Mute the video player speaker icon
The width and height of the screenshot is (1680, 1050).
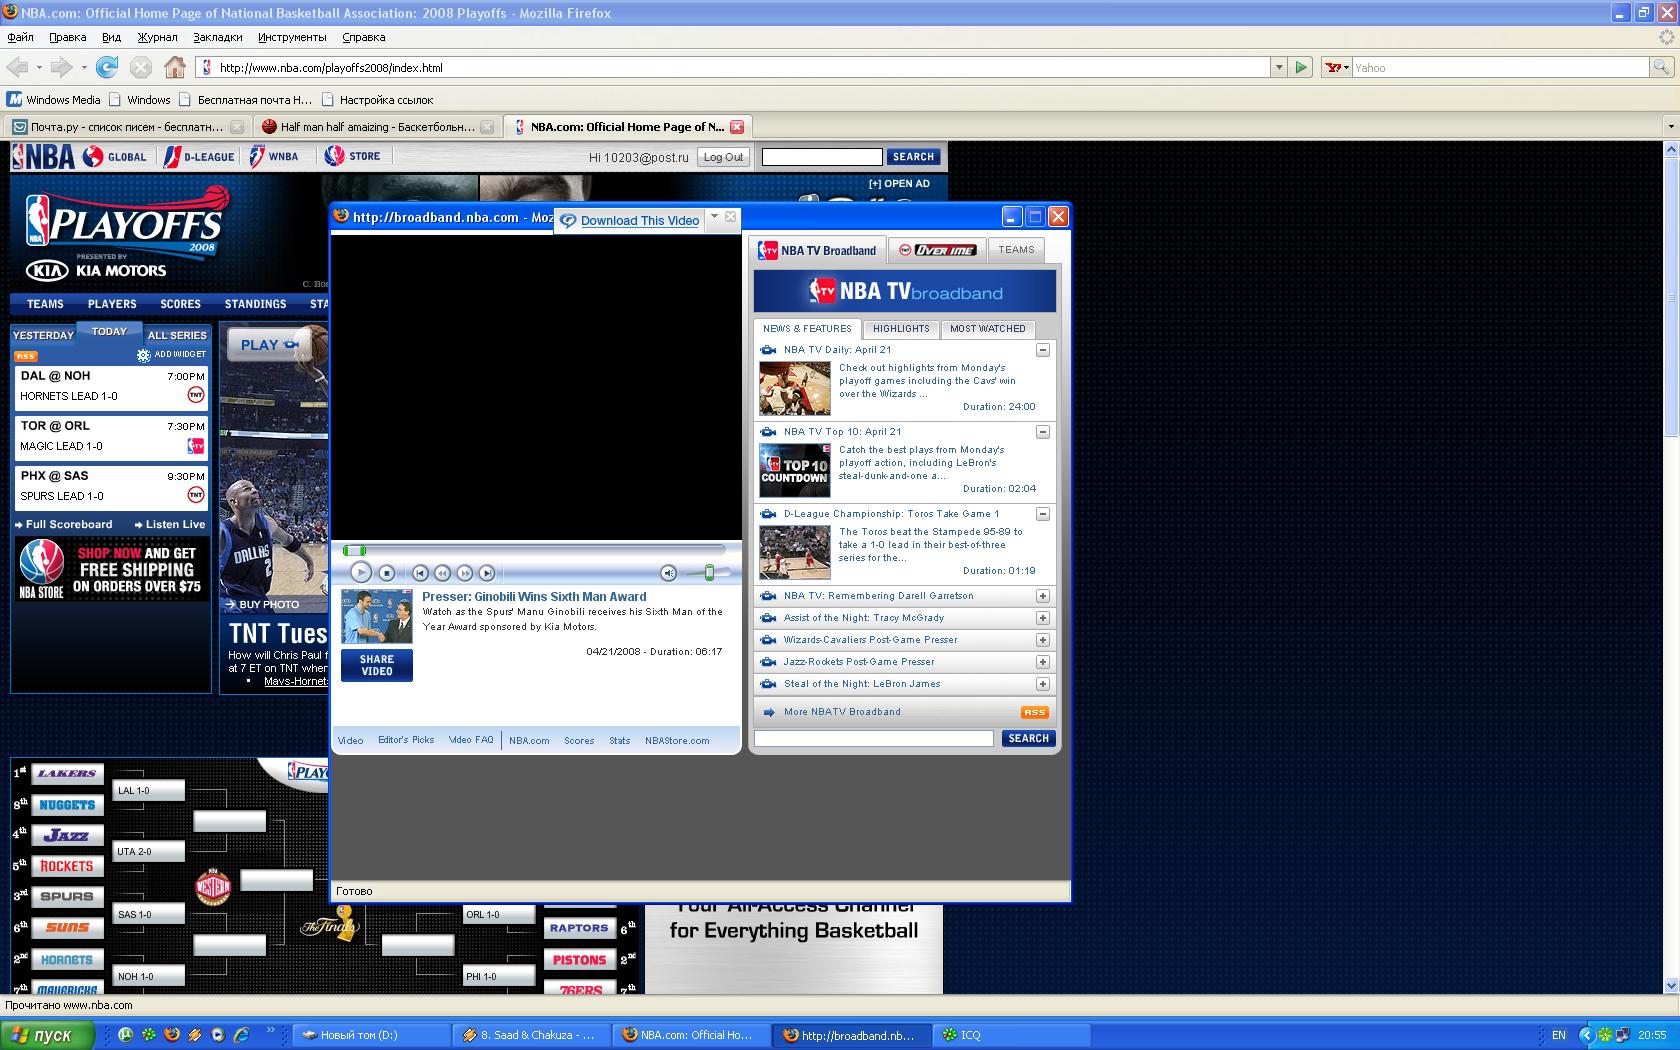669,573
